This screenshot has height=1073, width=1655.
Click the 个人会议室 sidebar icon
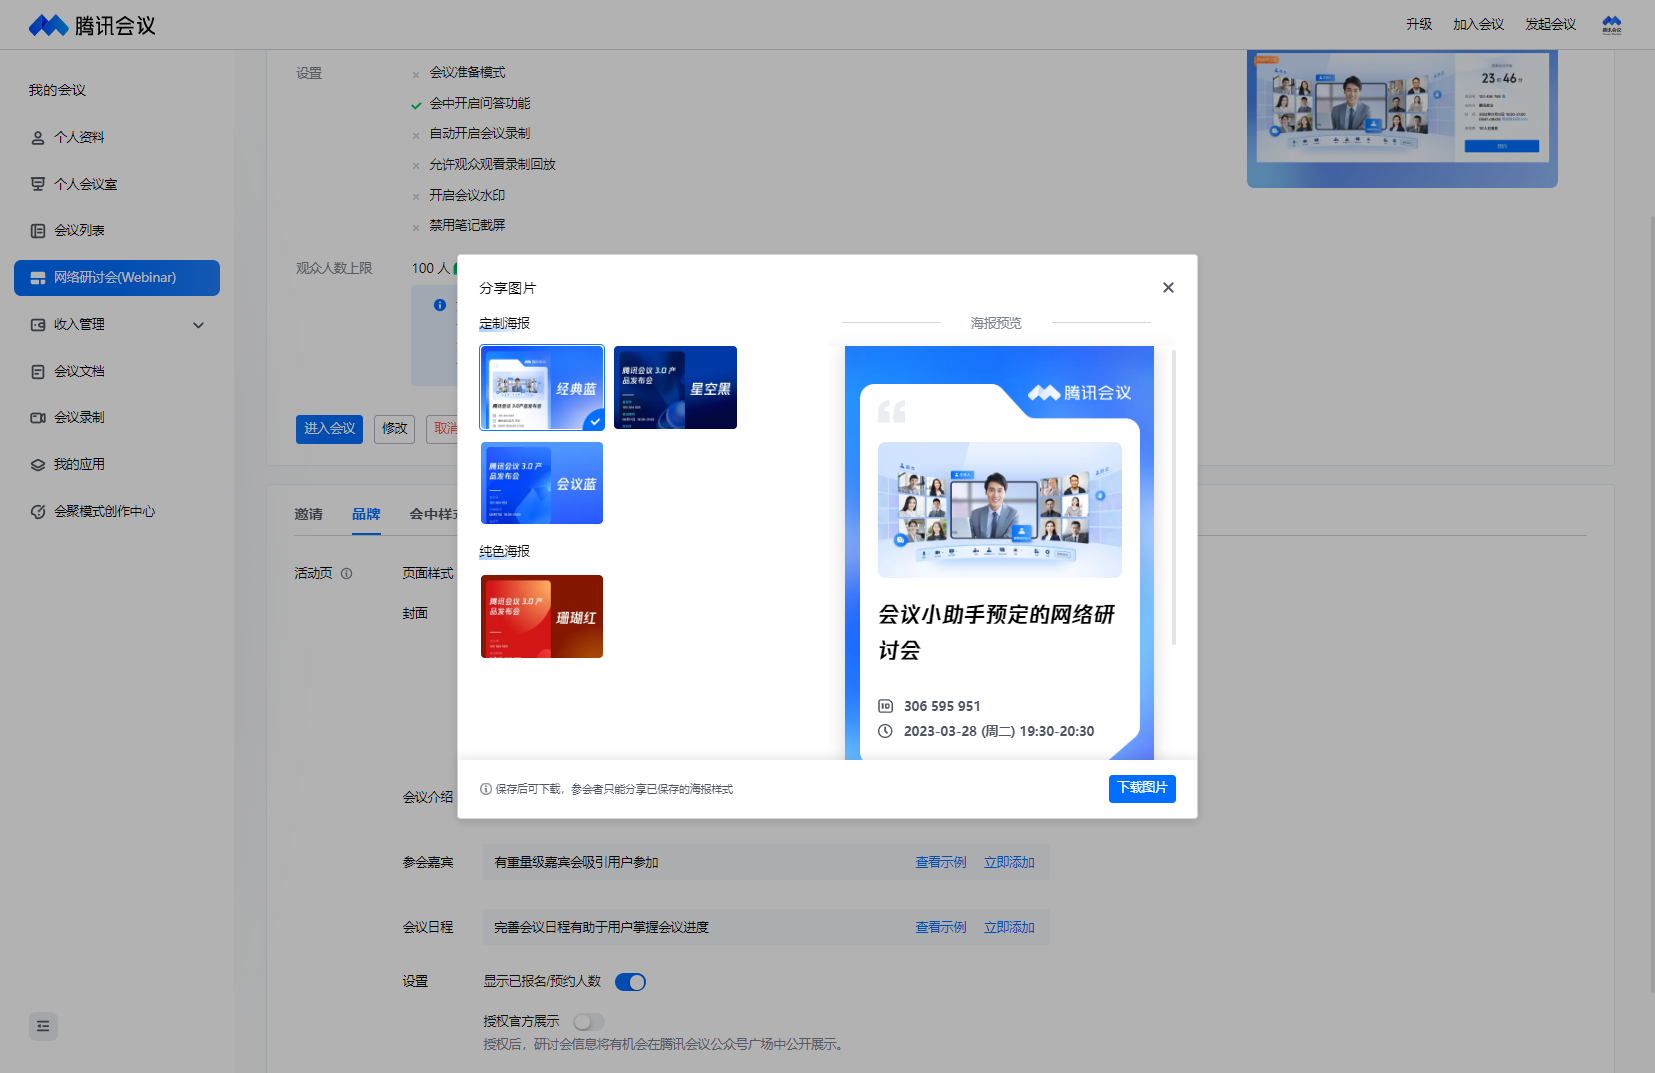pos(38,184)
